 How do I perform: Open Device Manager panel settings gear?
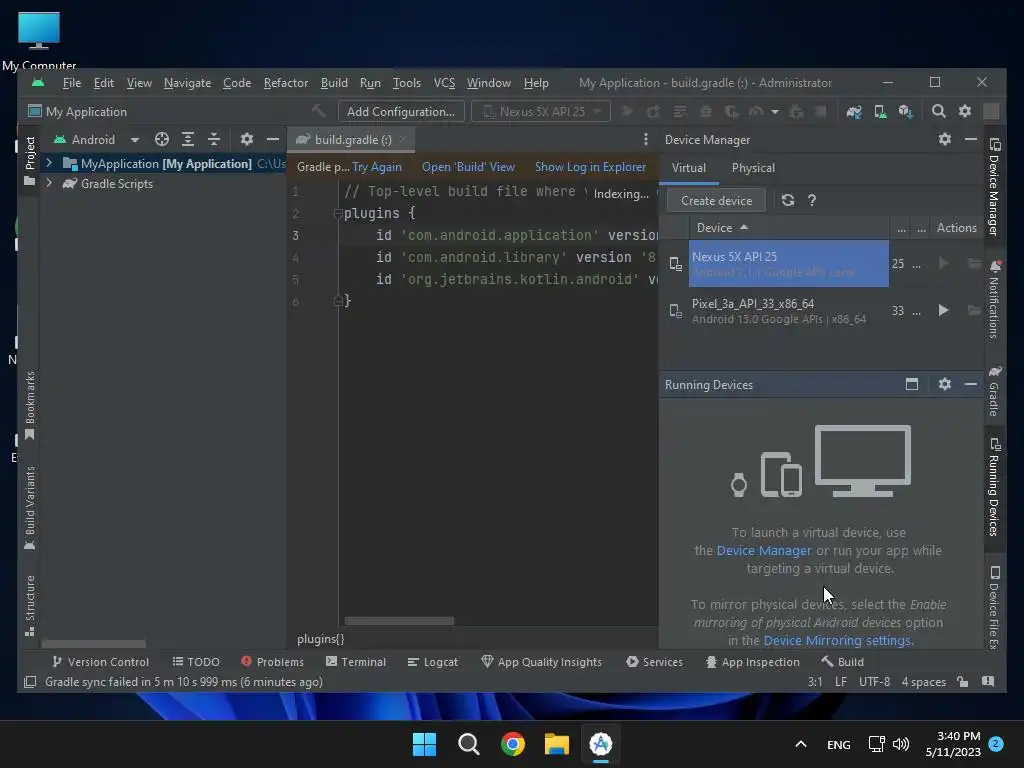(944, 139)
